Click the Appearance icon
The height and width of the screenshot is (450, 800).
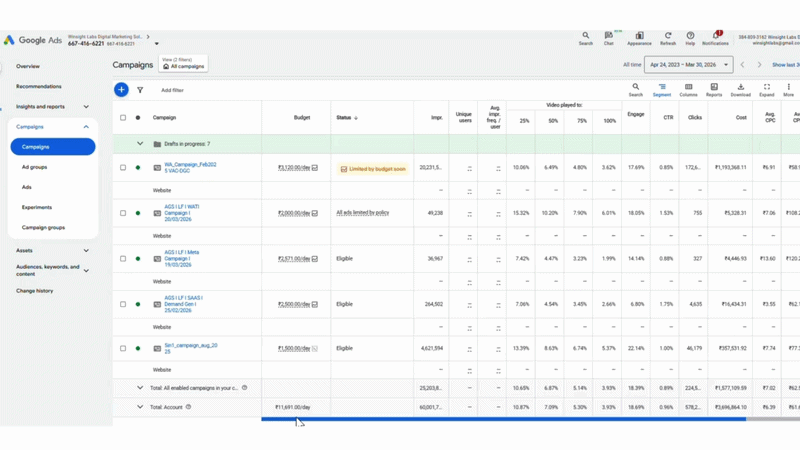click(639, 36)
